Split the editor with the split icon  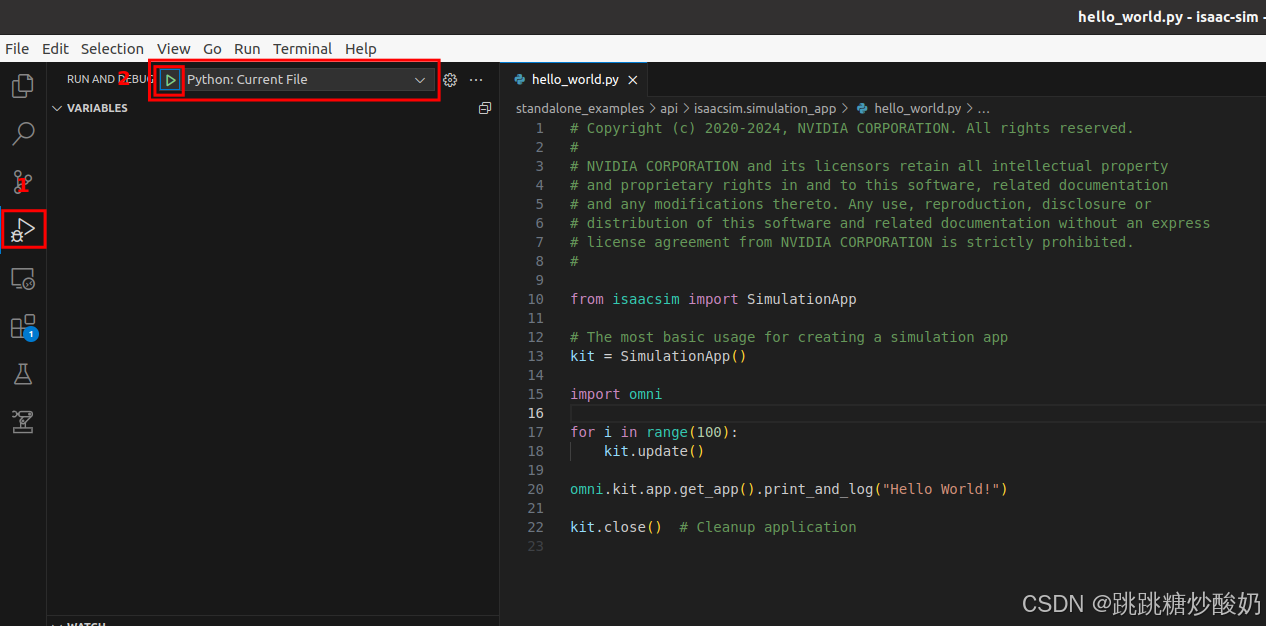pos(485,107)
